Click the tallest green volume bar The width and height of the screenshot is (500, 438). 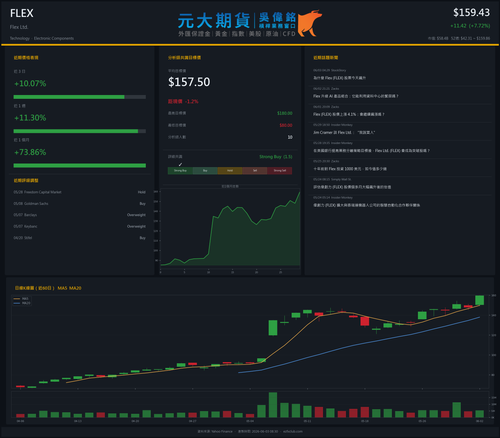pyautogui.click(x=273, y=405)
